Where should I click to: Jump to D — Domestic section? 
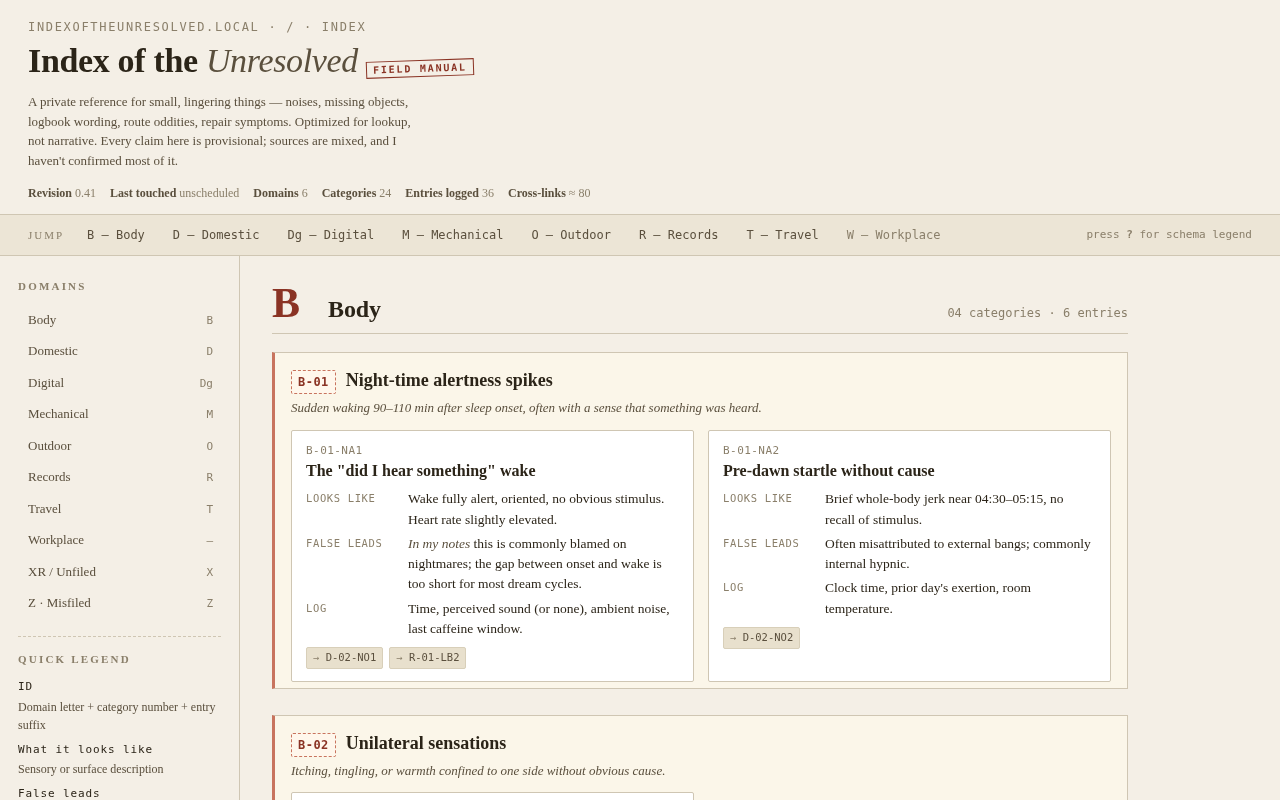pos(216,235)
